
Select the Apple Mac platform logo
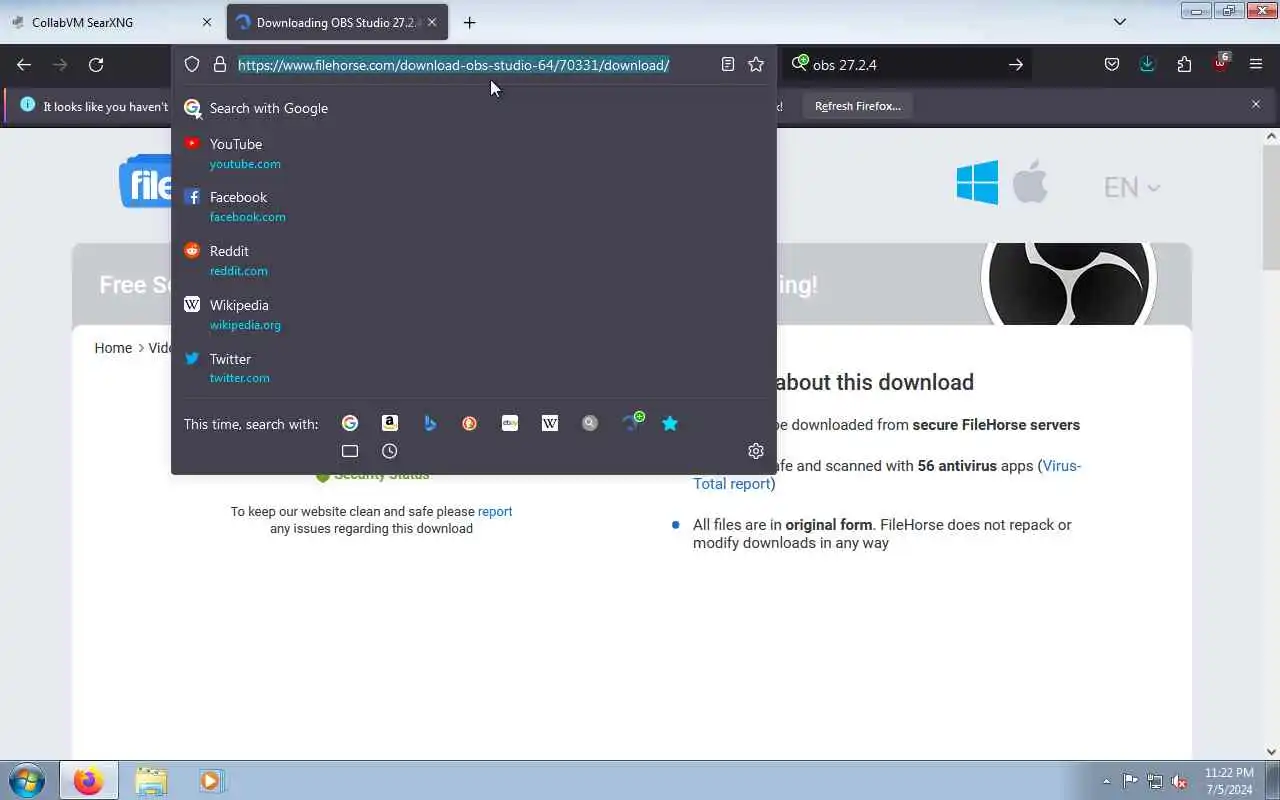pyautogui.click(x=1030, y=183)
